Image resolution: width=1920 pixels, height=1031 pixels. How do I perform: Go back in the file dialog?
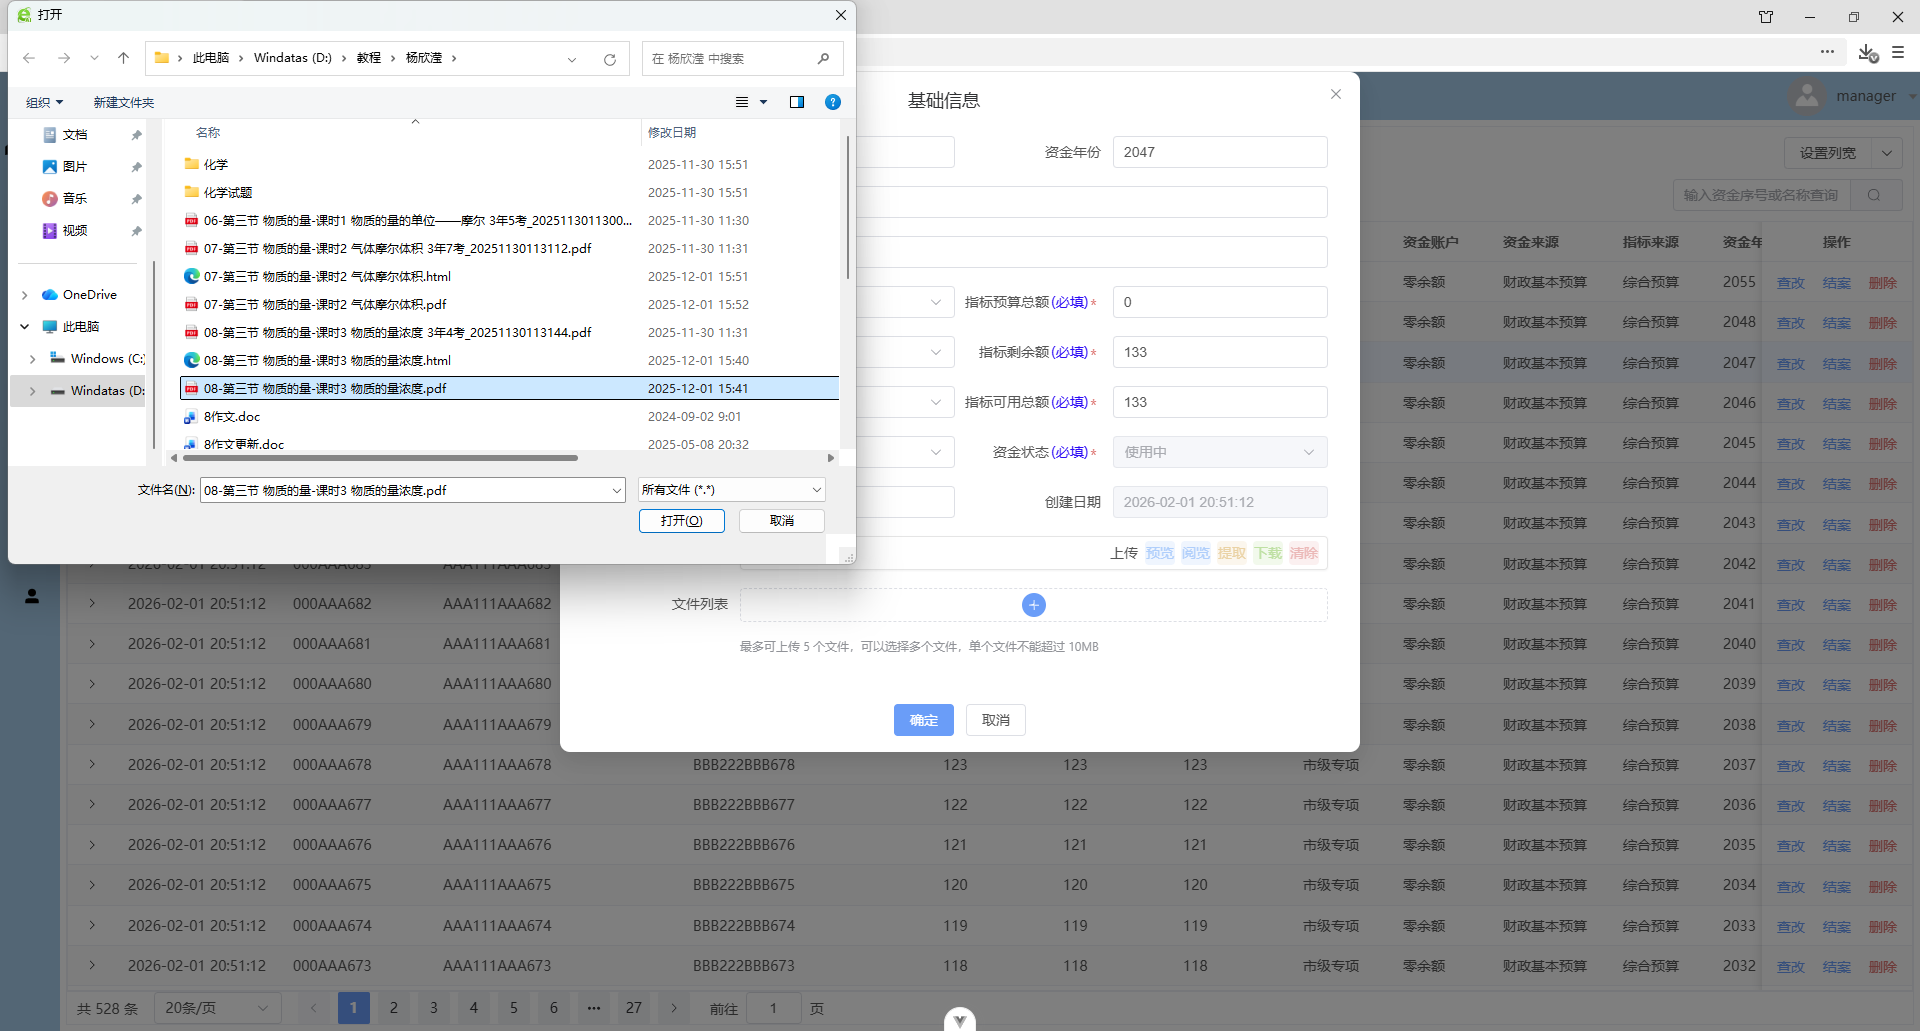pos(29,58)
